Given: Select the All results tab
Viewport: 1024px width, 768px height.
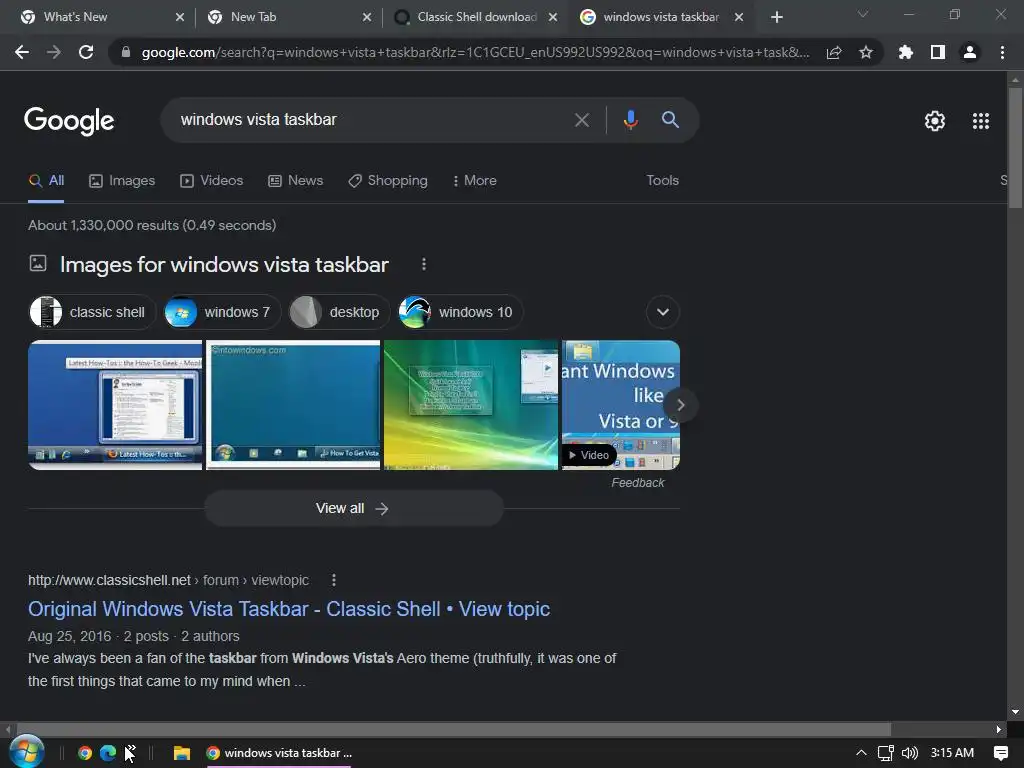Looking at the screenshot, I should [46, 181].
